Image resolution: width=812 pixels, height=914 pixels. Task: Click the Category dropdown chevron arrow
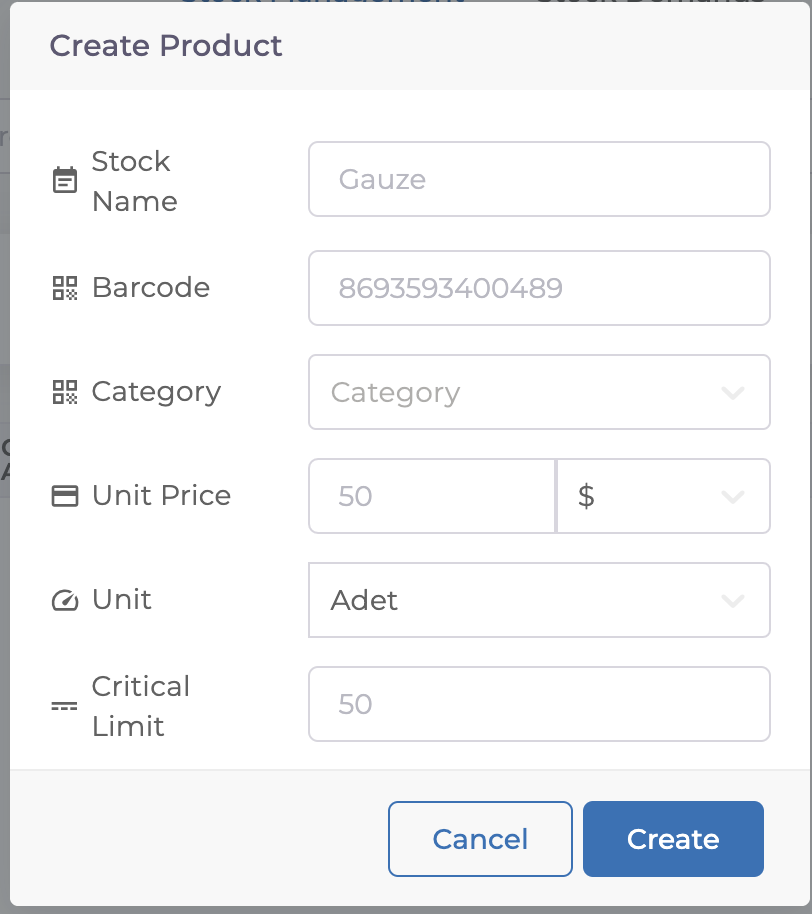pos(733,393)
